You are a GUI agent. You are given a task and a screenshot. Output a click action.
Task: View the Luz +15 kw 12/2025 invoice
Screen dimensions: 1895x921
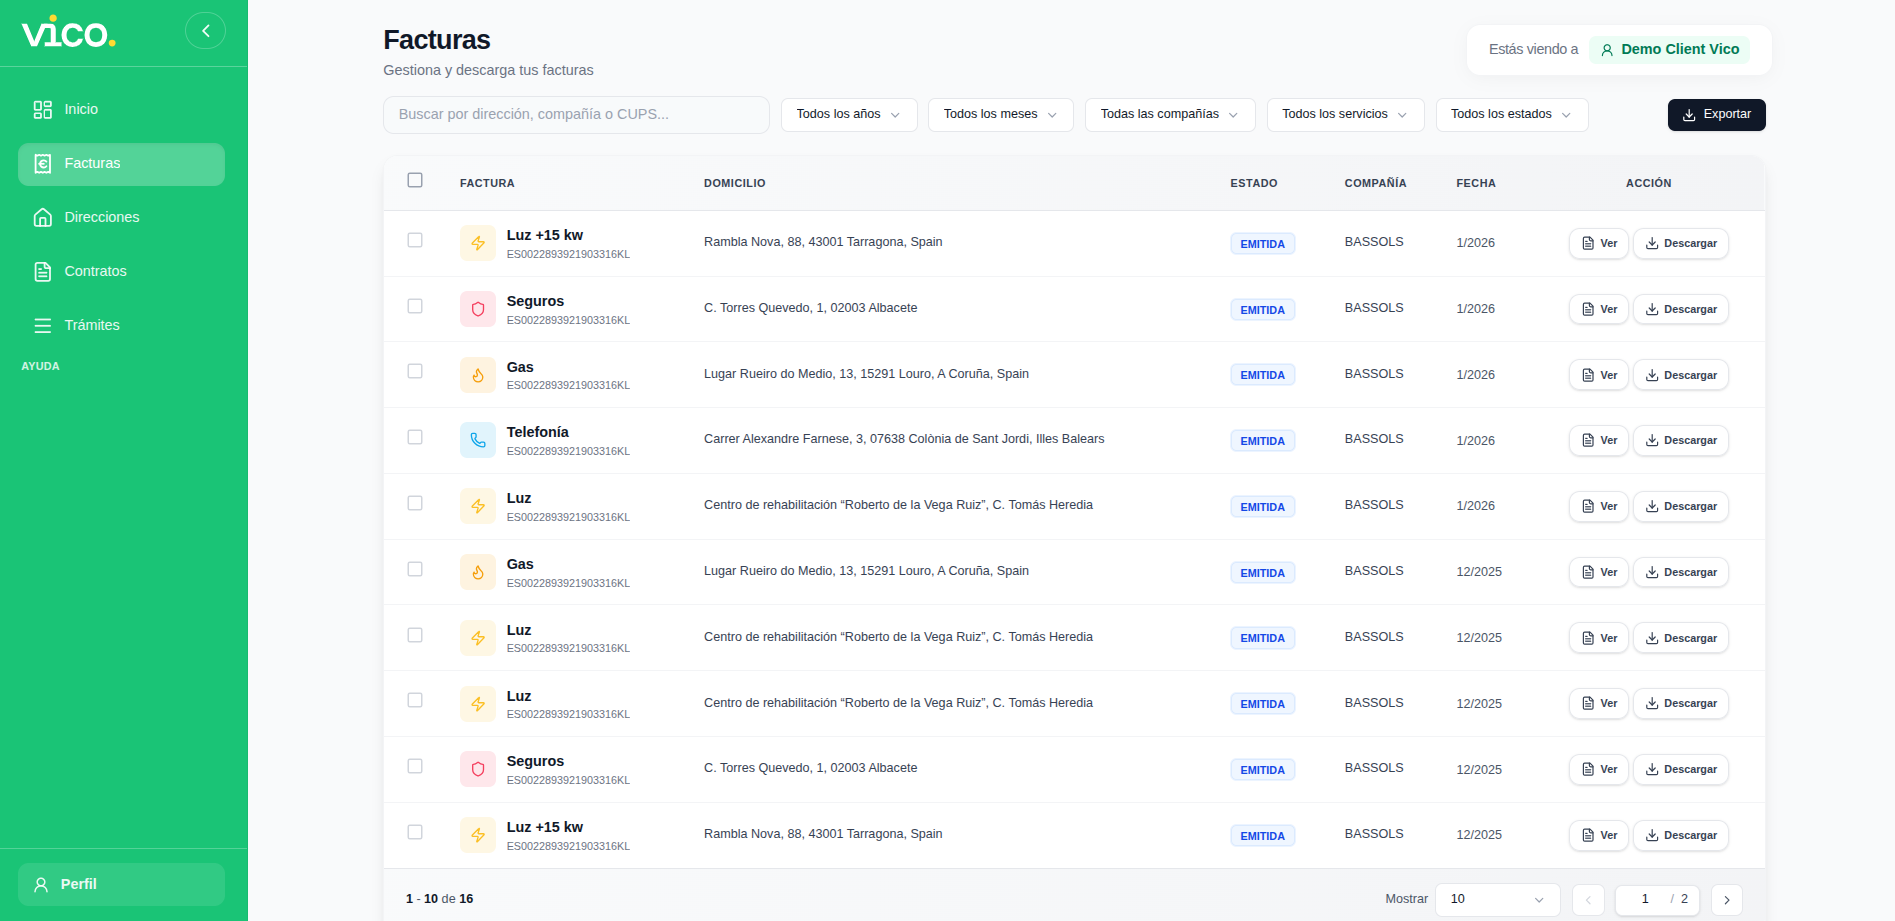click(1598, 835)
